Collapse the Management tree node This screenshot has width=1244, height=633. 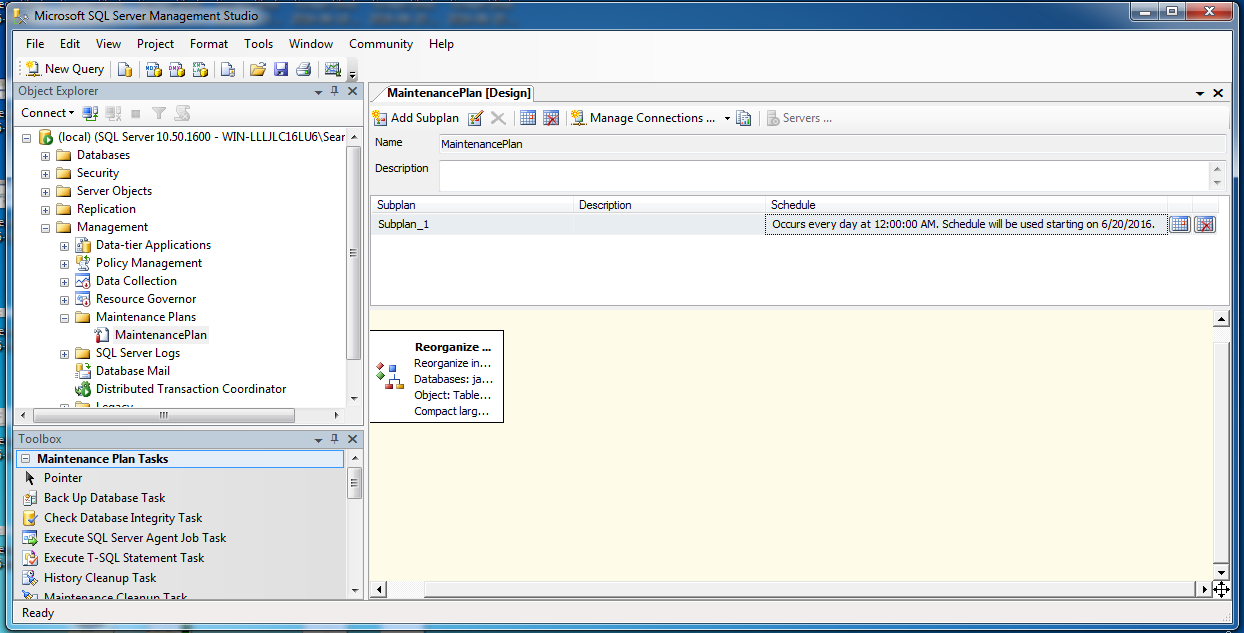[x=45, y=227]
